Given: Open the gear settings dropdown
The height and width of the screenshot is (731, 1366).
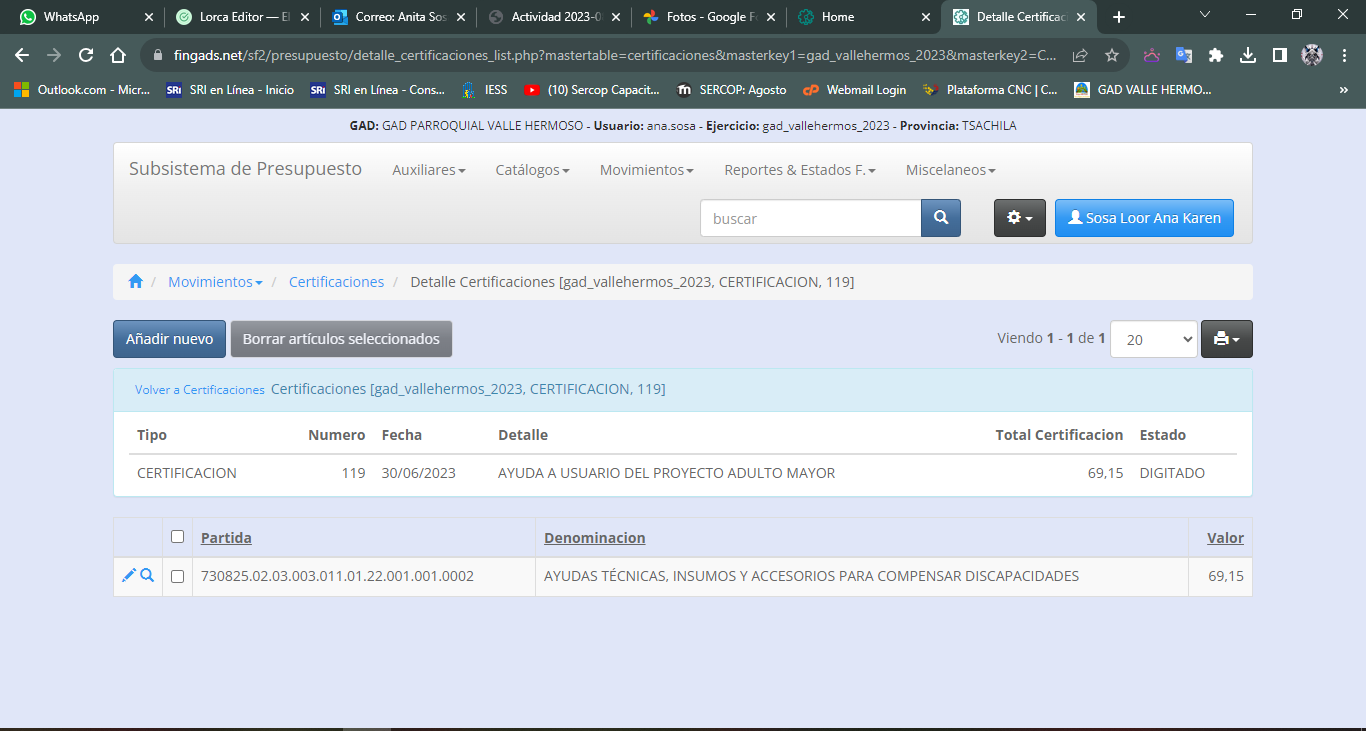Looking at the screenshot, I should point(1019,218).
